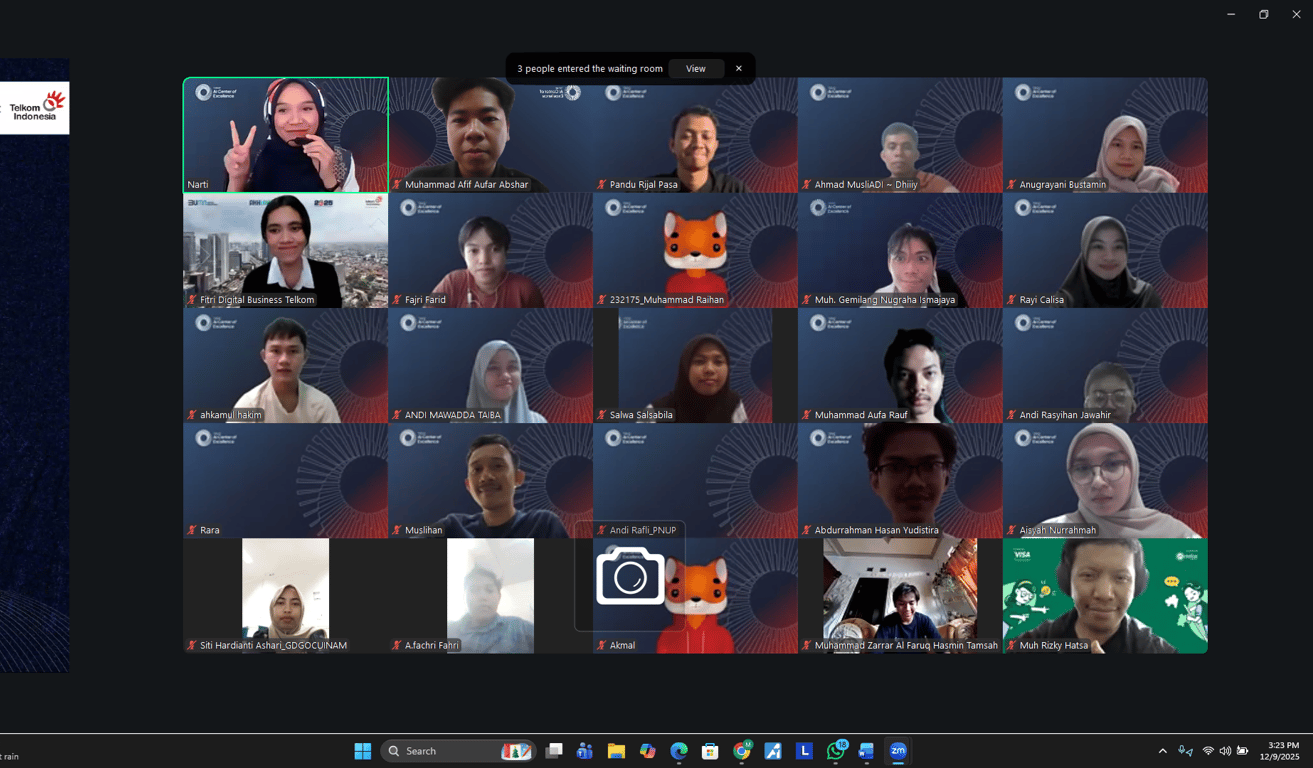Restore down the Zoom window

click(1264, 14)
